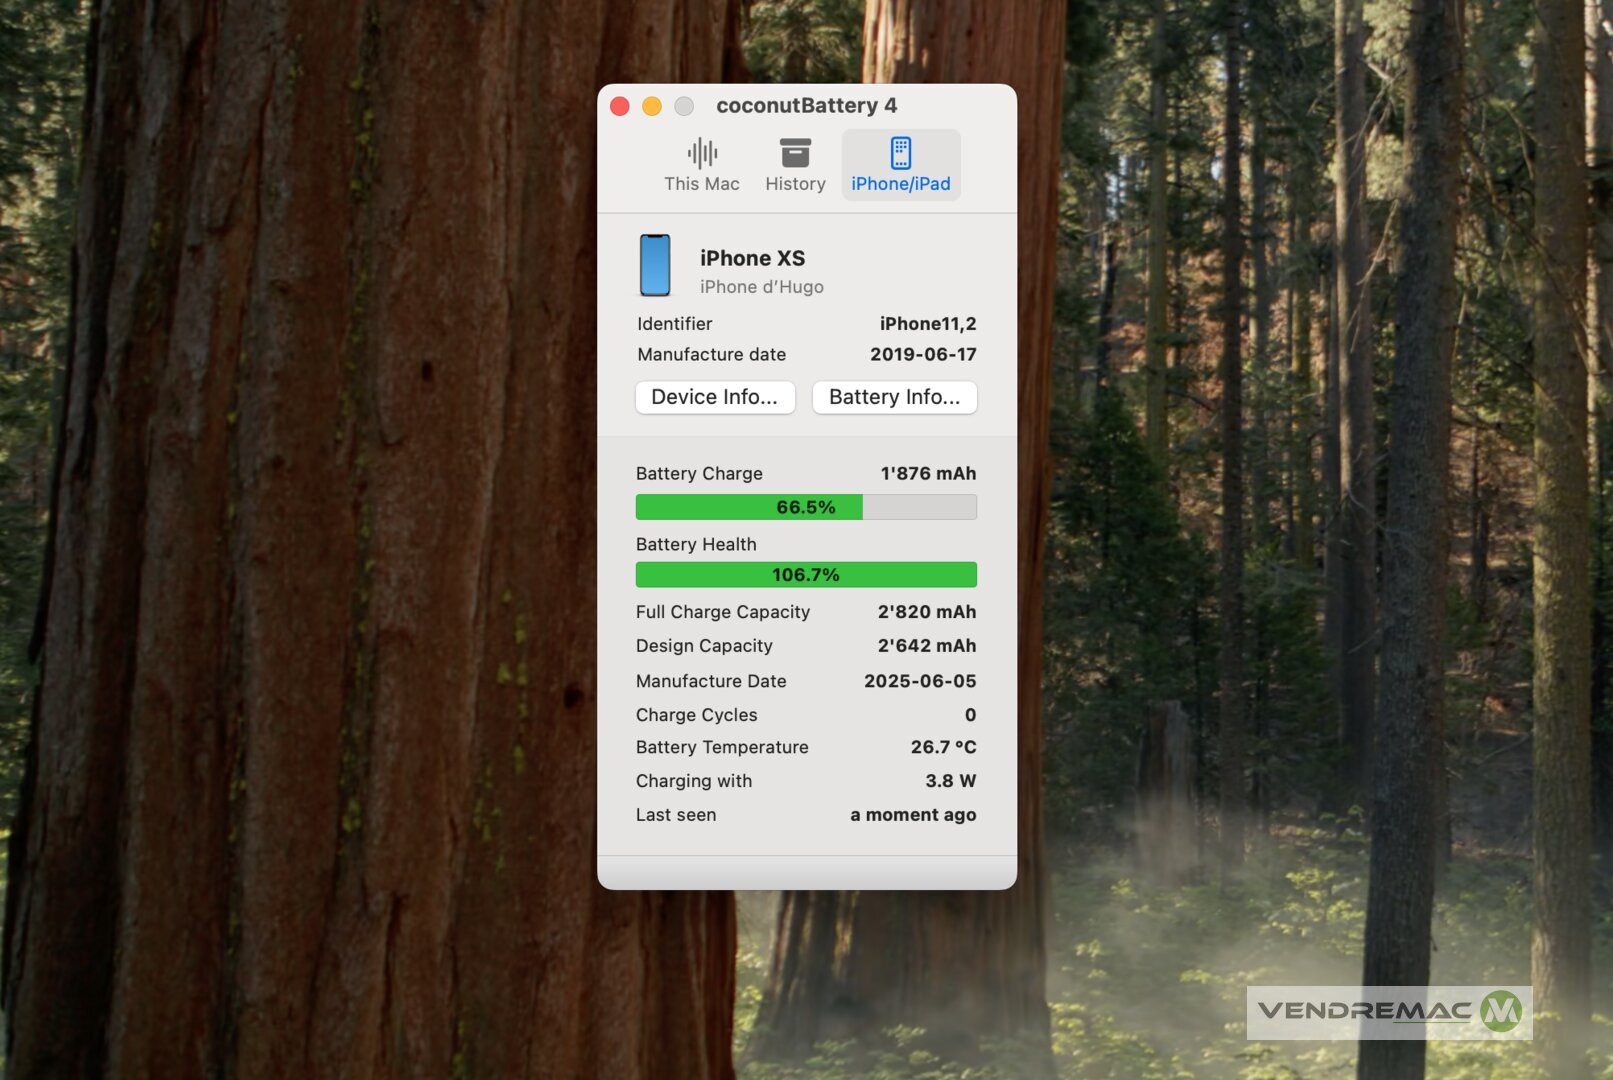This screenshot has height=1080, width=1613.
Task: Open the Battery Info dialog
Action: point(894,397)
